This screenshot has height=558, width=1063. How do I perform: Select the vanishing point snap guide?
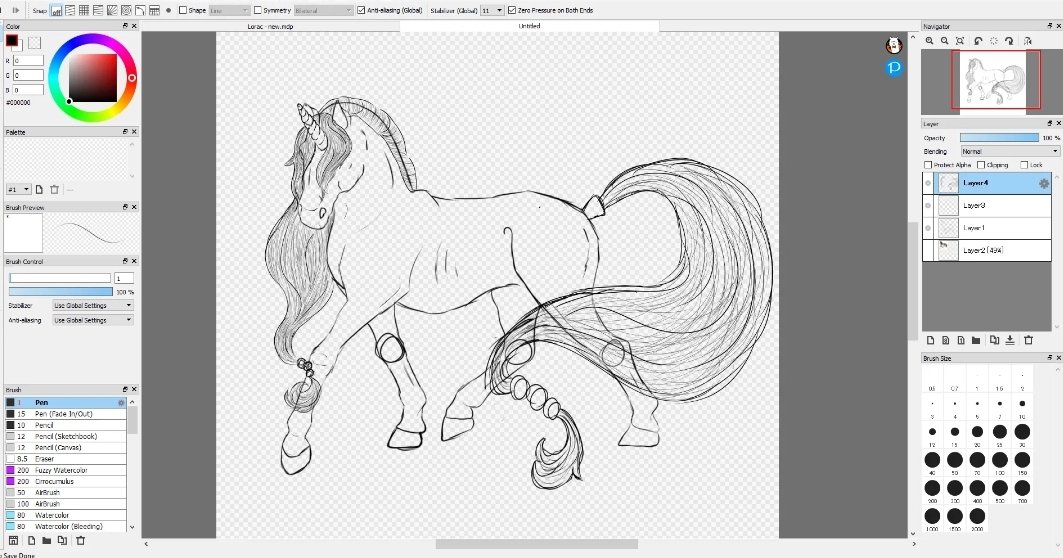(98, 11)
